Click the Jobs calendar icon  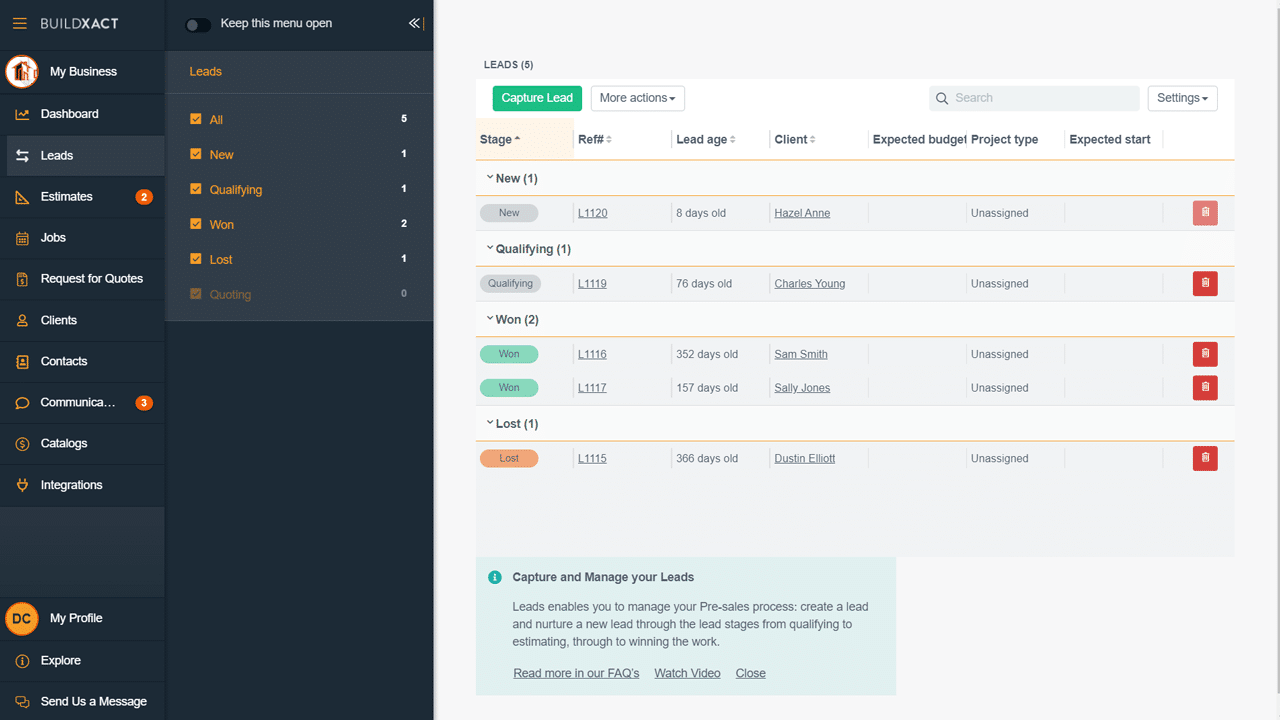pos(22,237)
